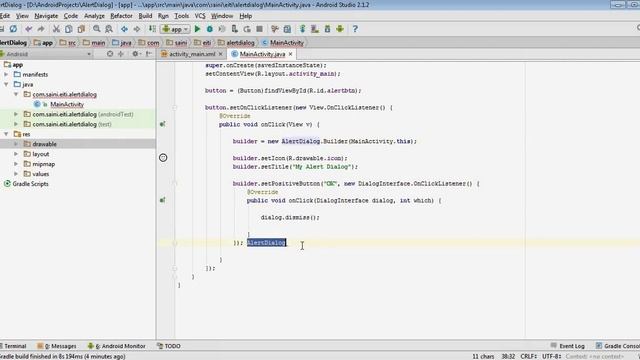
Task: Open the VCS menu
Action: click(x=200, y=16)
